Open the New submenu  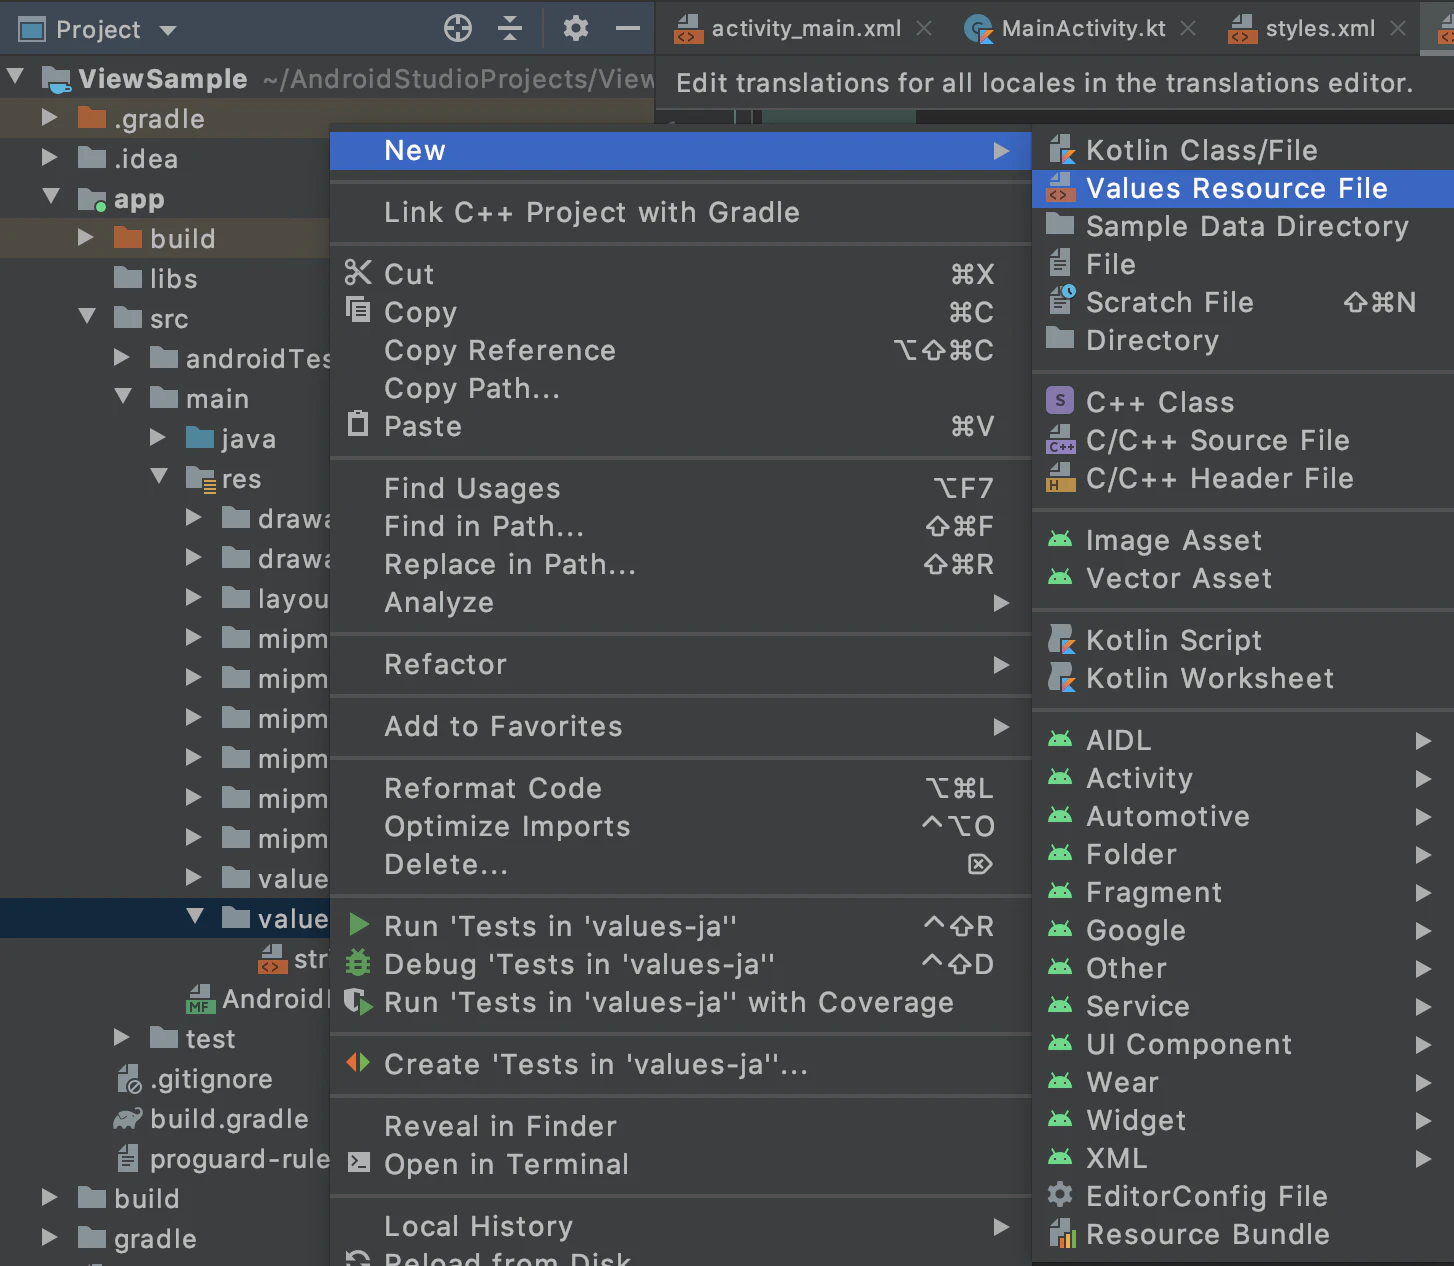coord(680,150)
